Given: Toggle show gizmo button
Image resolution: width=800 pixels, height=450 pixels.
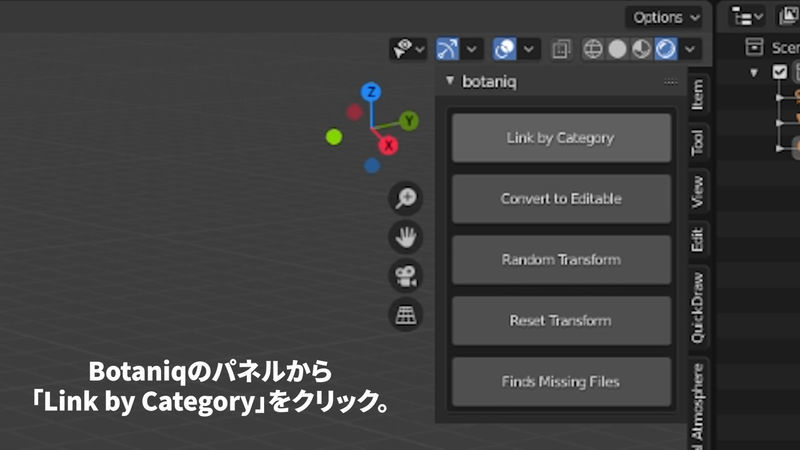Looking at the screenshot, I should (x=447, y=49).
